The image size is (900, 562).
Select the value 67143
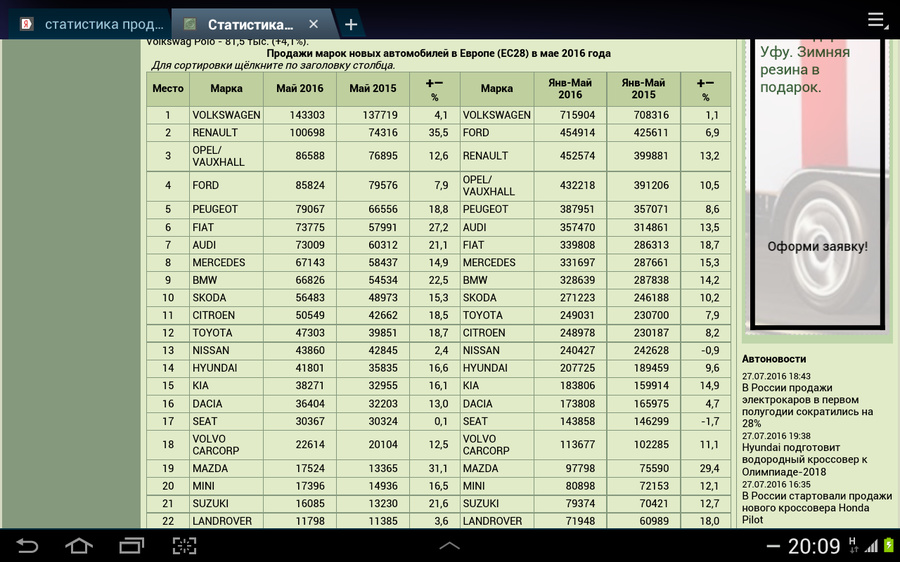pos(310,262)
